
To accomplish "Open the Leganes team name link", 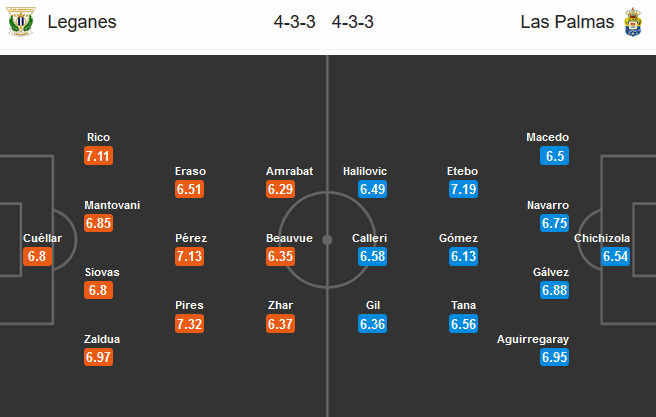I will (82, 22).
